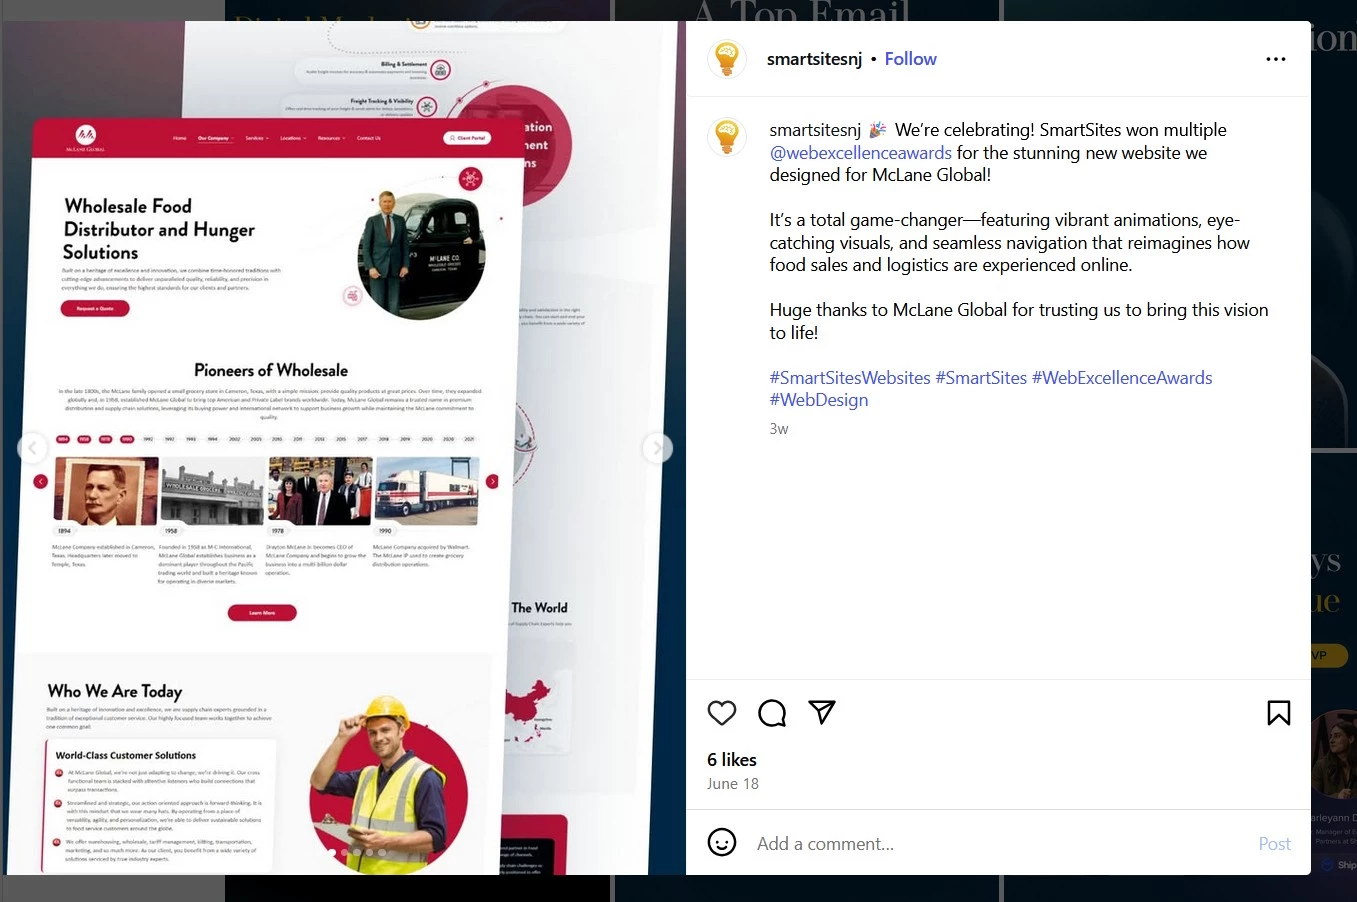
Task: Open comments with the speech bubble icon
Action: coord(772,713)
